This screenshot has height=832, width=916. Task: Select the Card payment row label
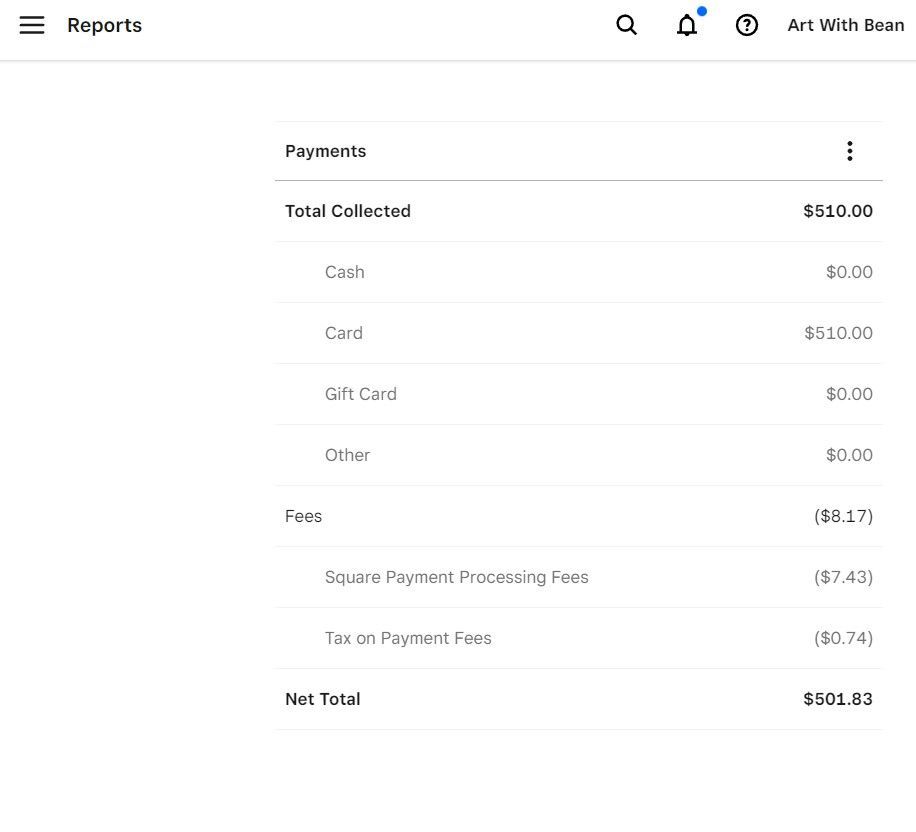(344, 333)
